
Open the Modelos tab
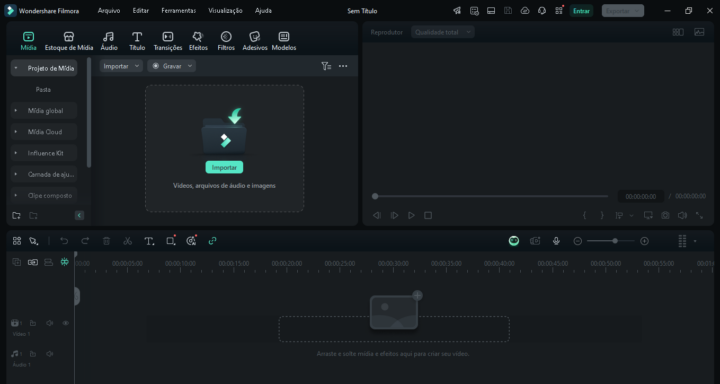(284, 41)
